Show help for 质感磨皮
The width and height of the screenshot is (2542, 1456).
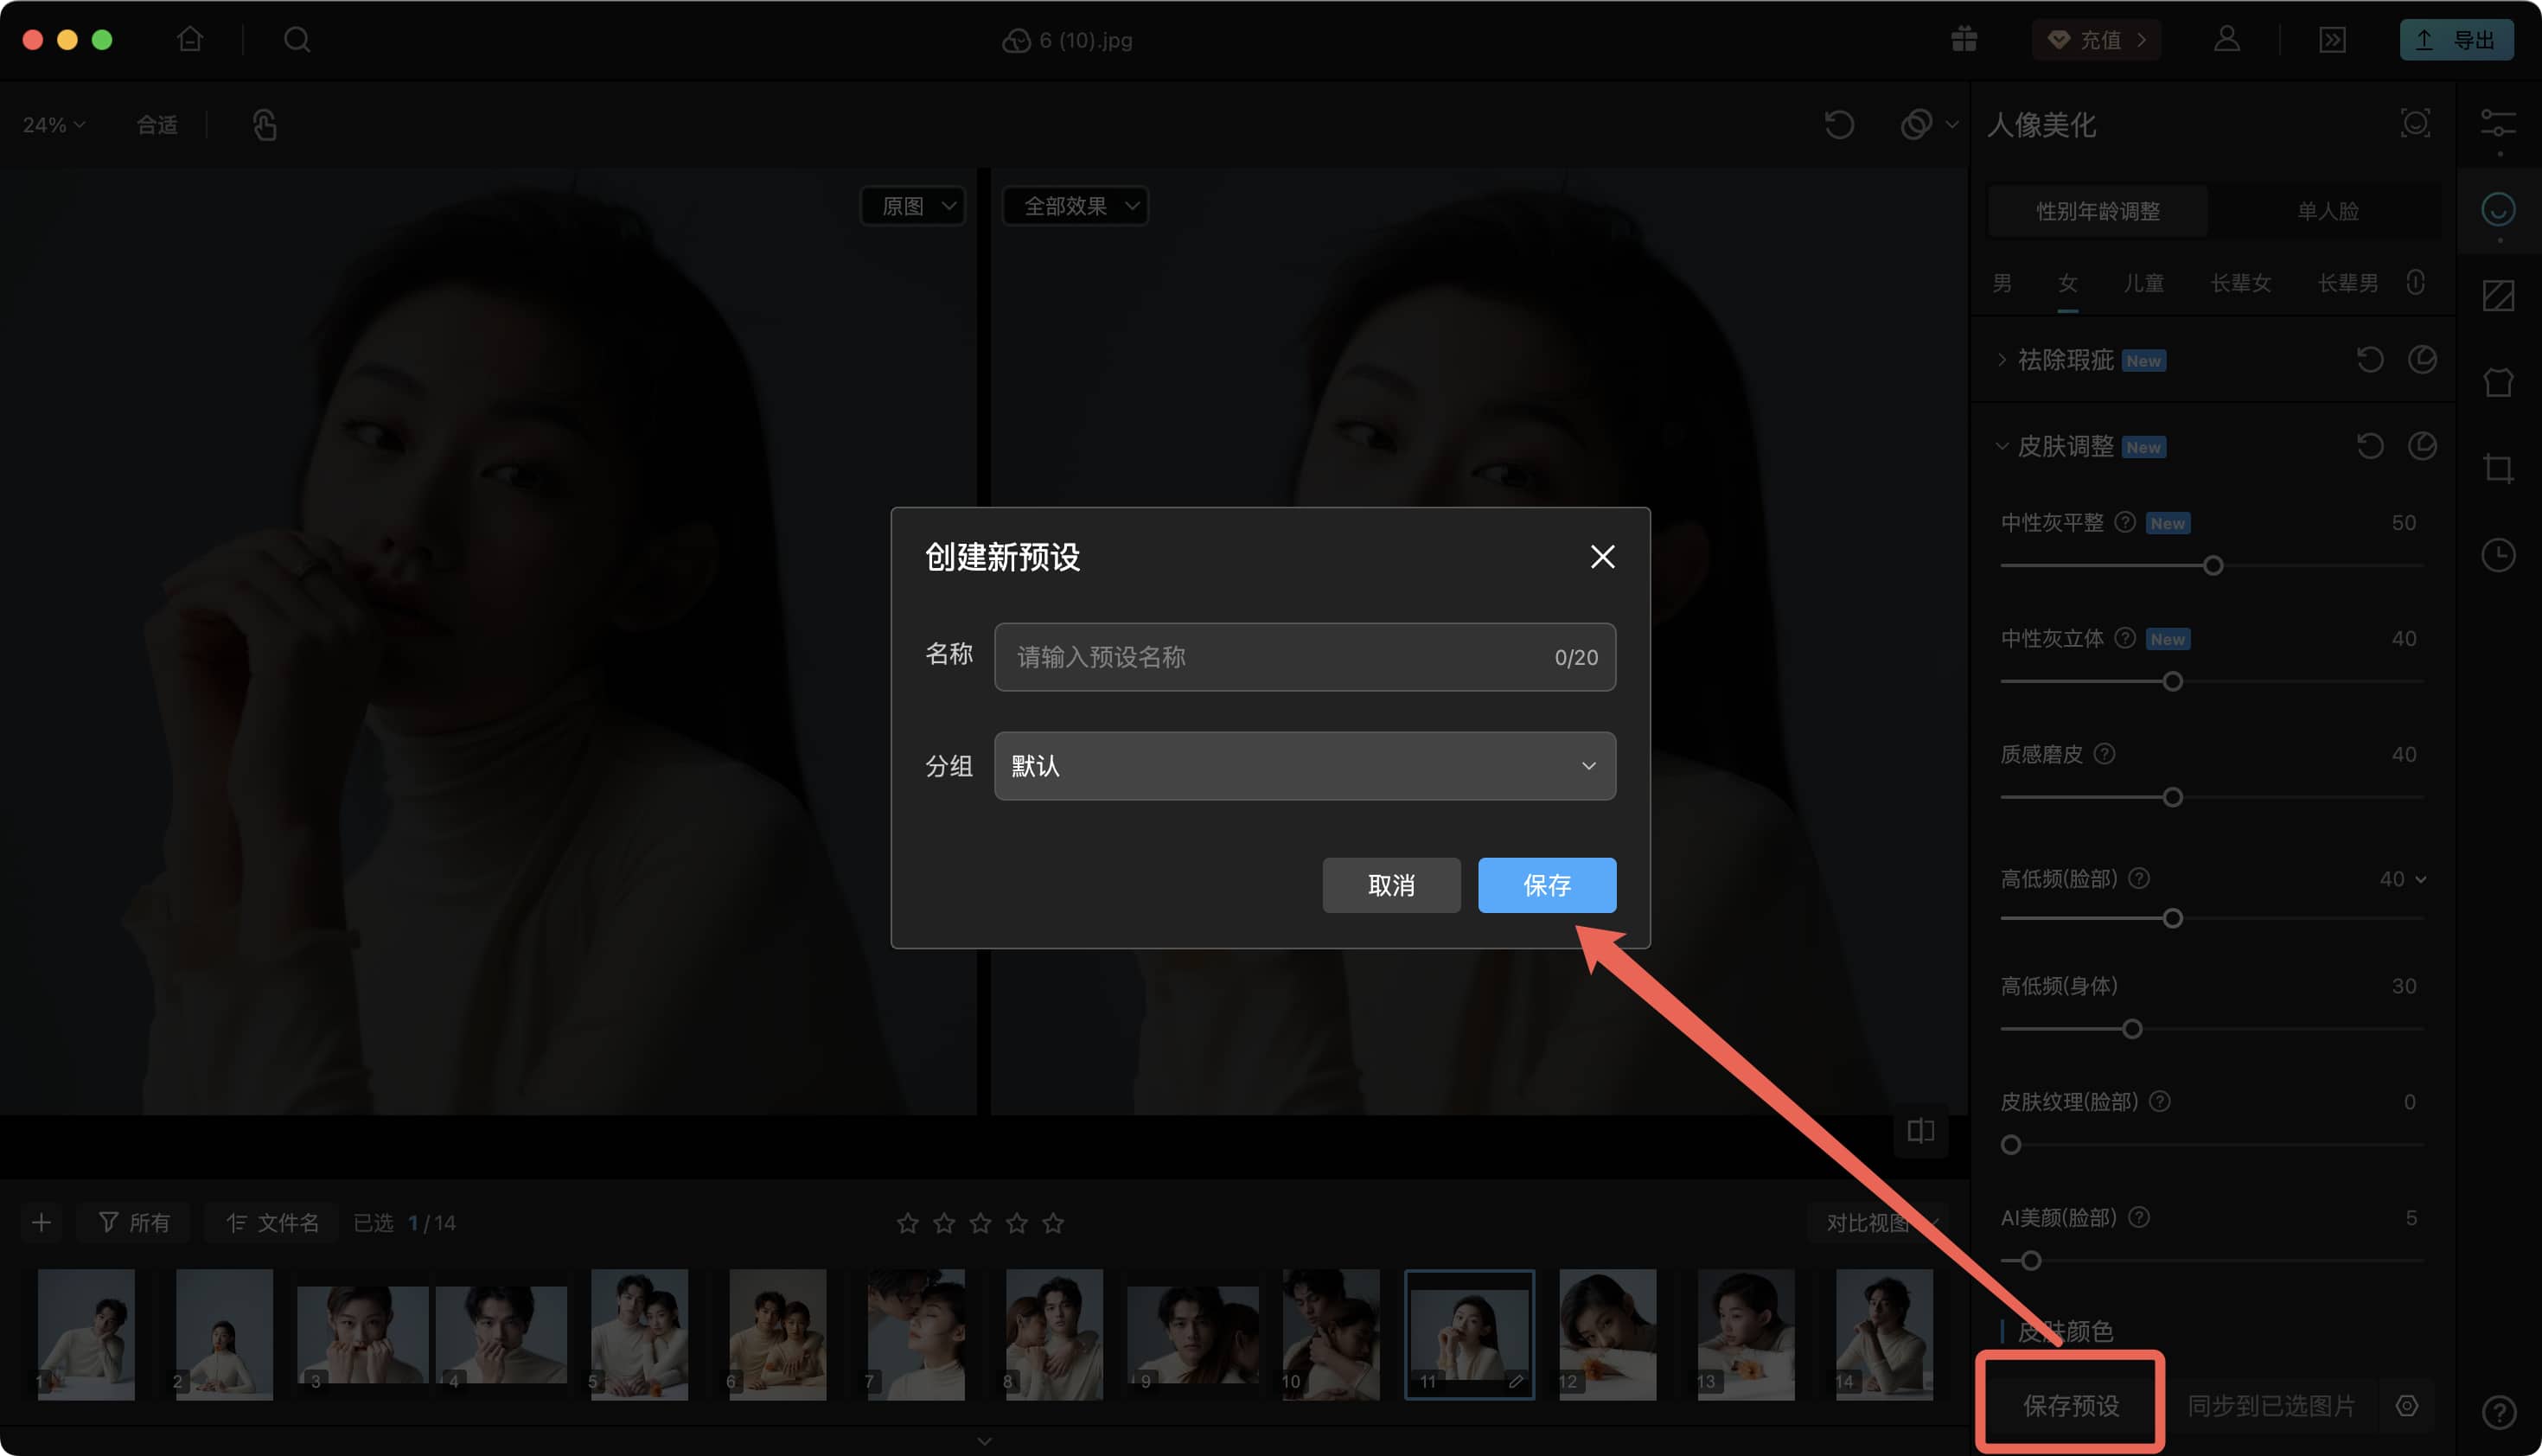coord(2104,754)
